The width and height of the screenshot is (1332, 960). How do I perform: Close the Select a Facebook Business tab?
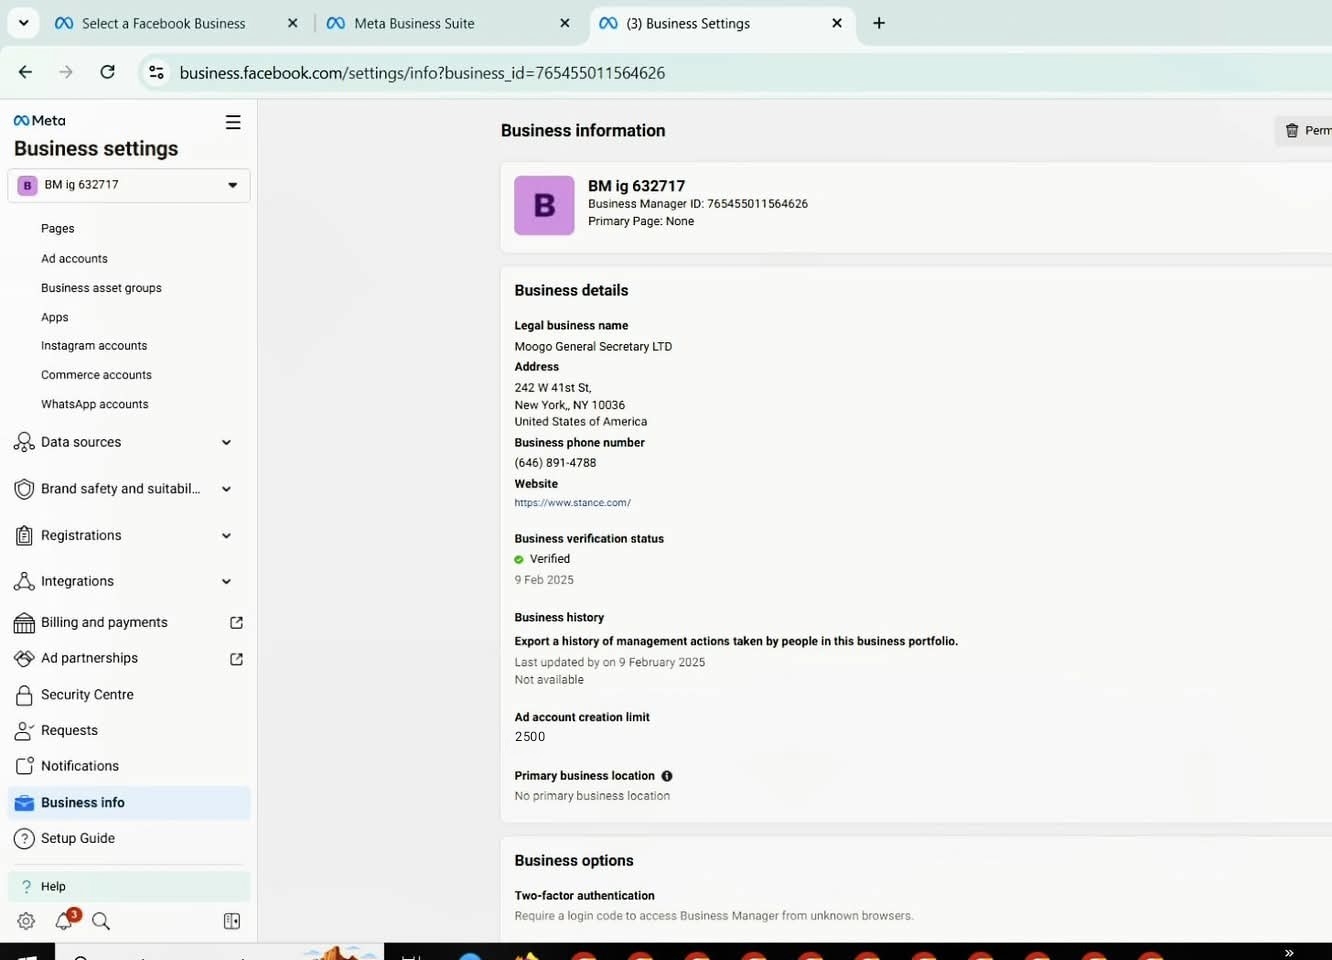click(x=293, y=23)
